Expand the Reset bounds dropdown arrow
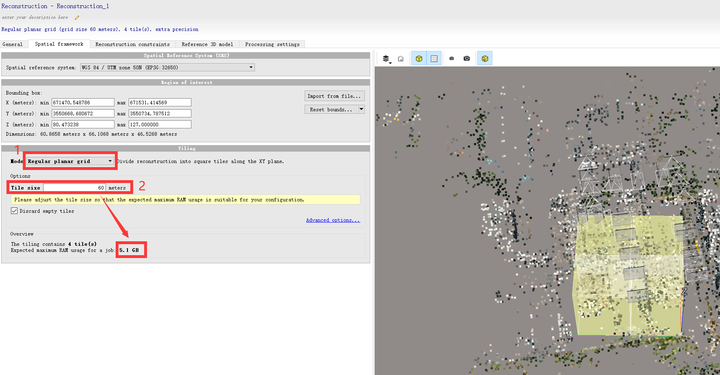Image resolution: width=720 pixels, height=375 pixels. [x=361, y=109]
